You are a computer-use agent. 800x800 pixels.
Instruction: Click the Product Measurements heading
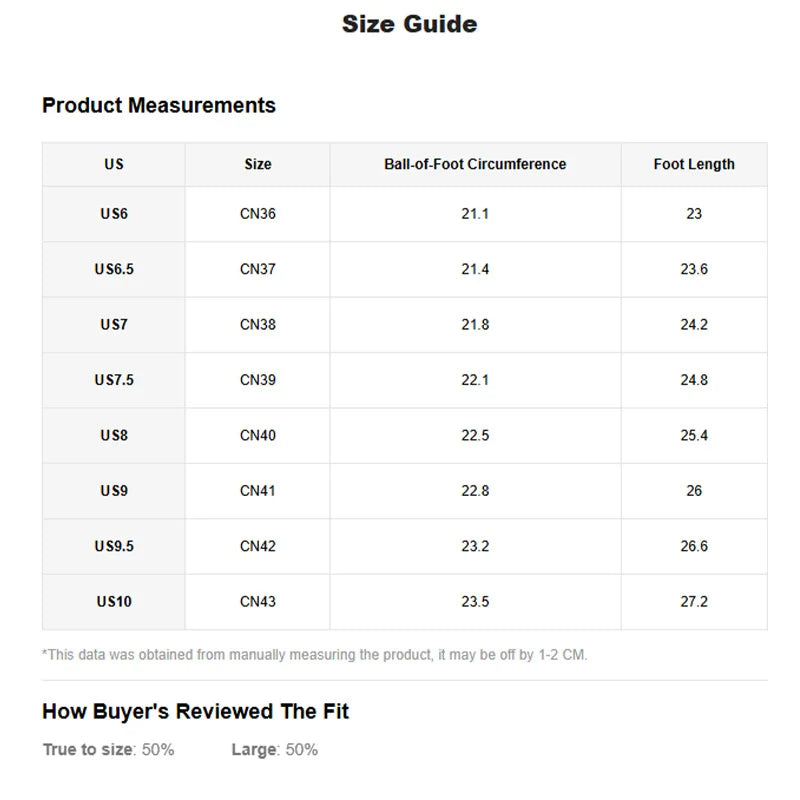(x=159, y=105)
